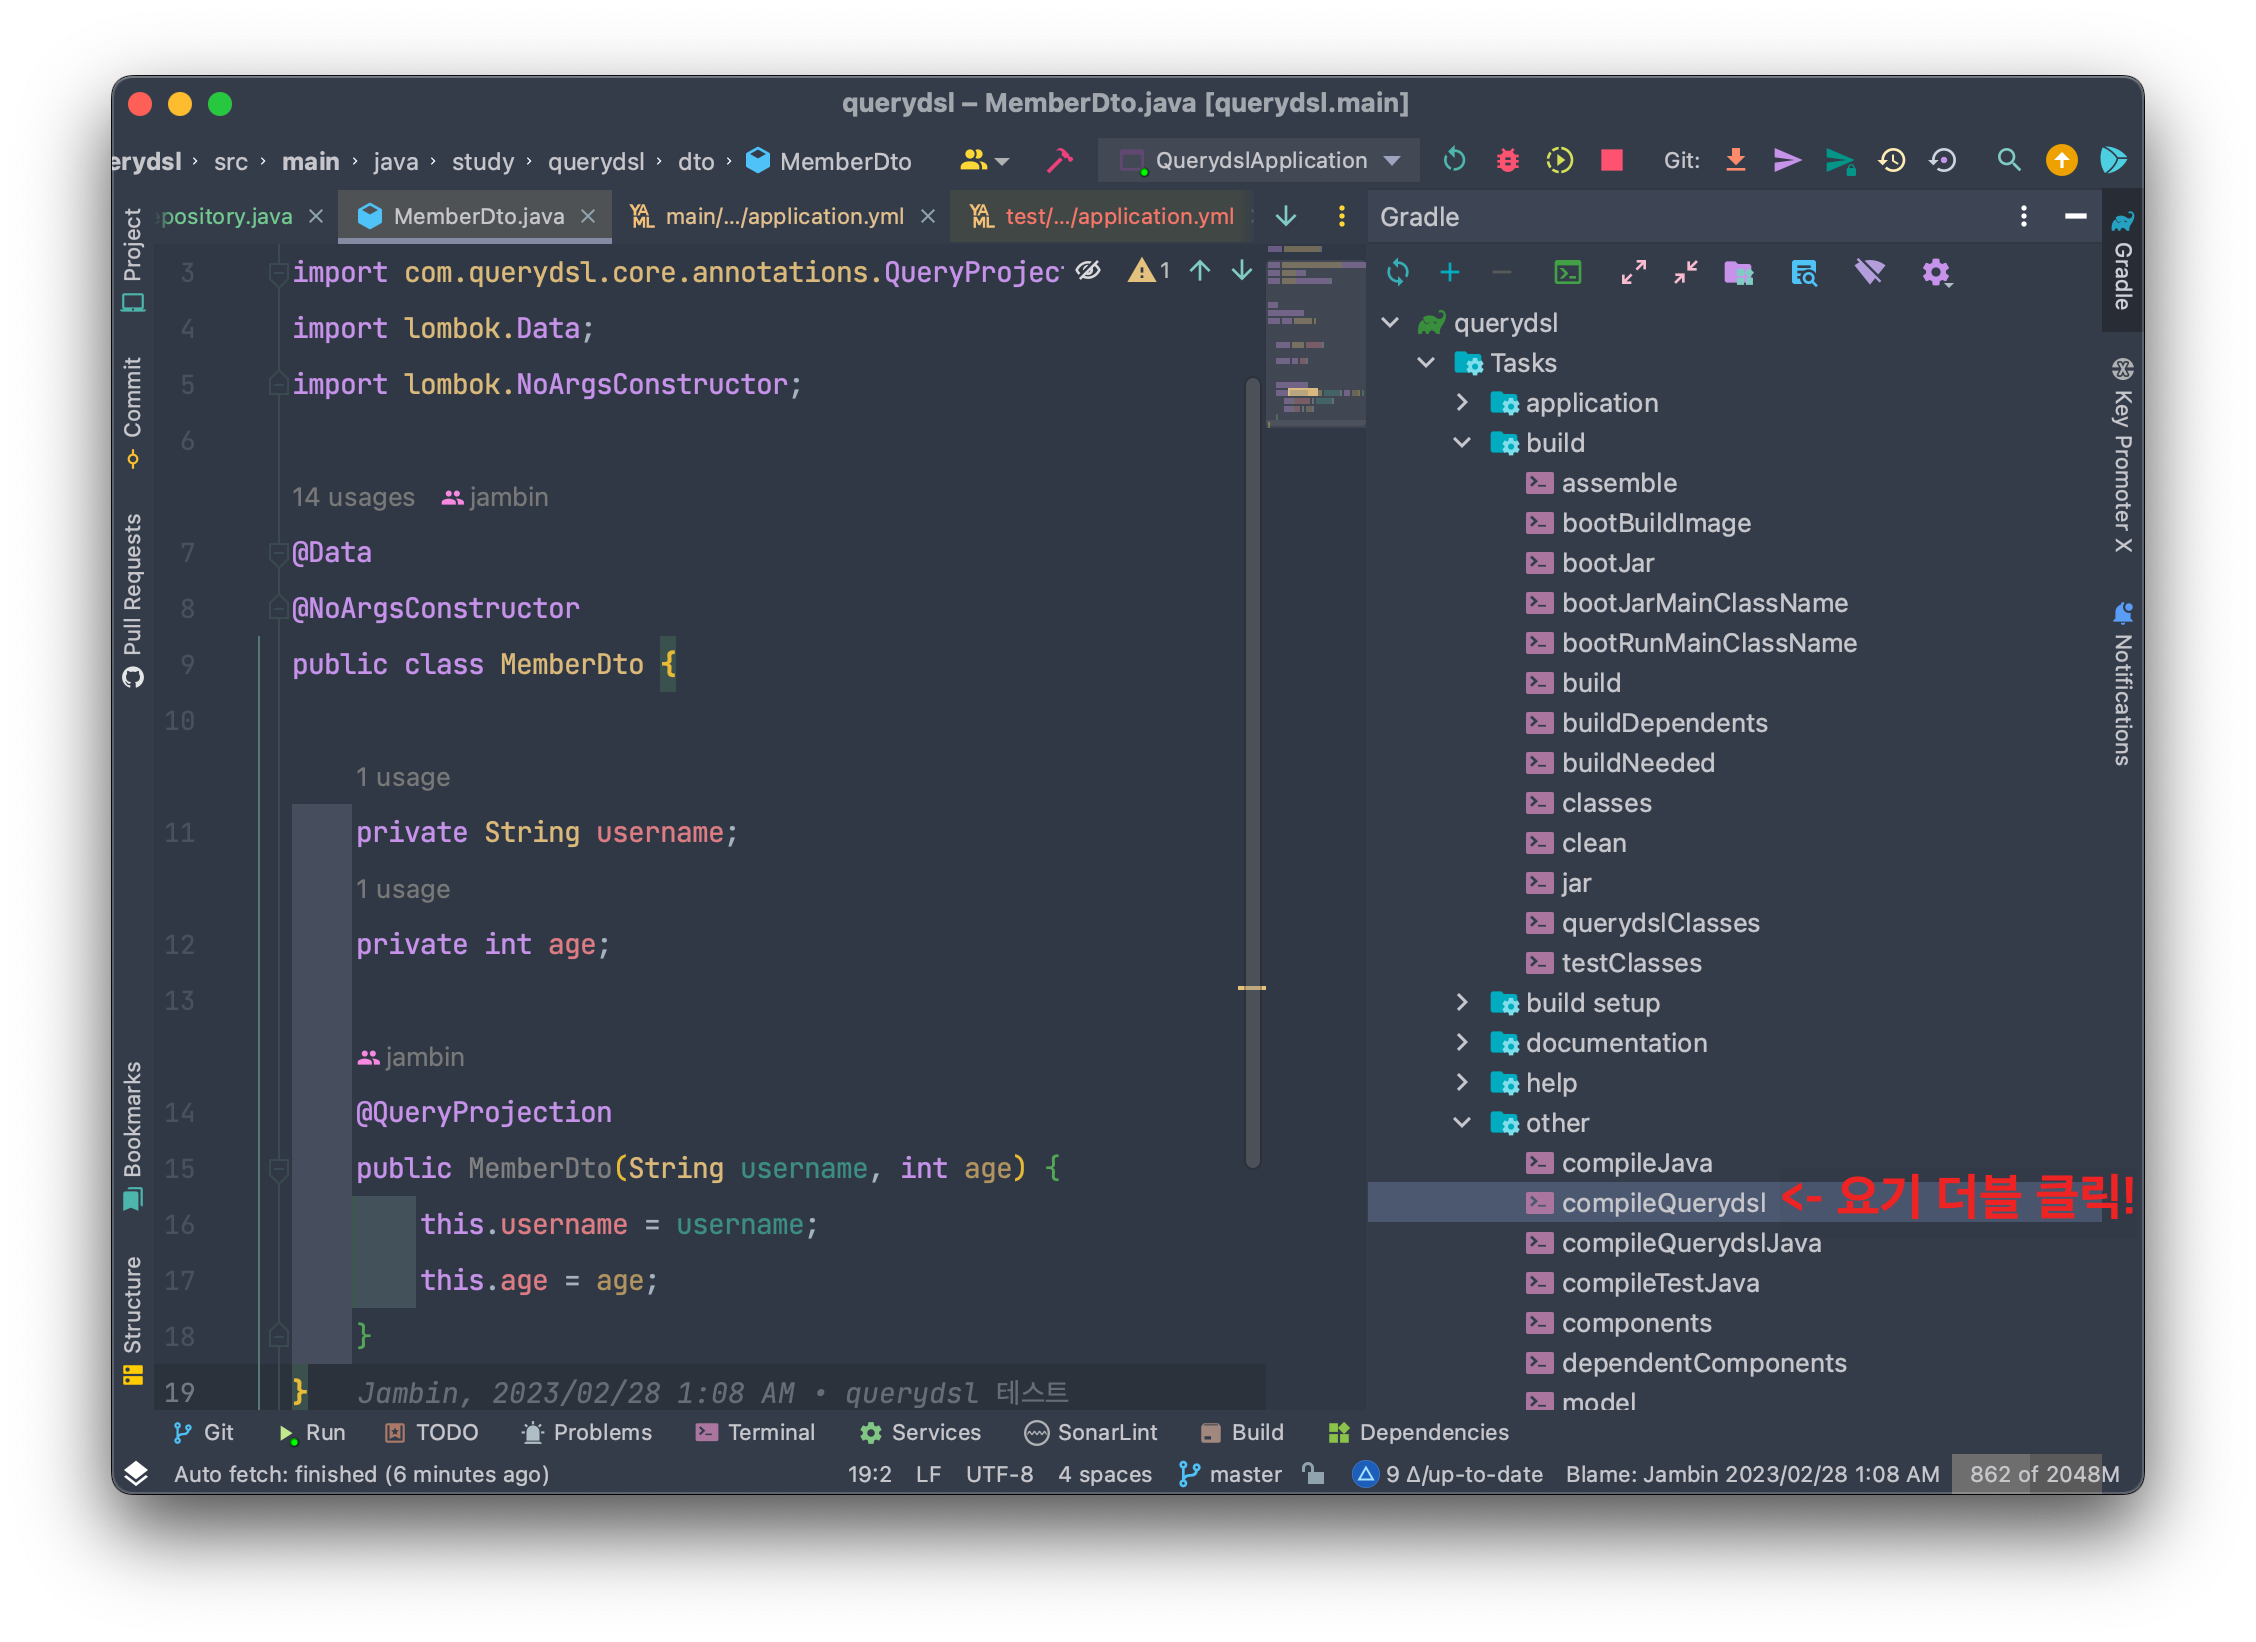Open QuerydslApplication run configuration dropdown
2256x1642 pixels.
(1260, 160)
